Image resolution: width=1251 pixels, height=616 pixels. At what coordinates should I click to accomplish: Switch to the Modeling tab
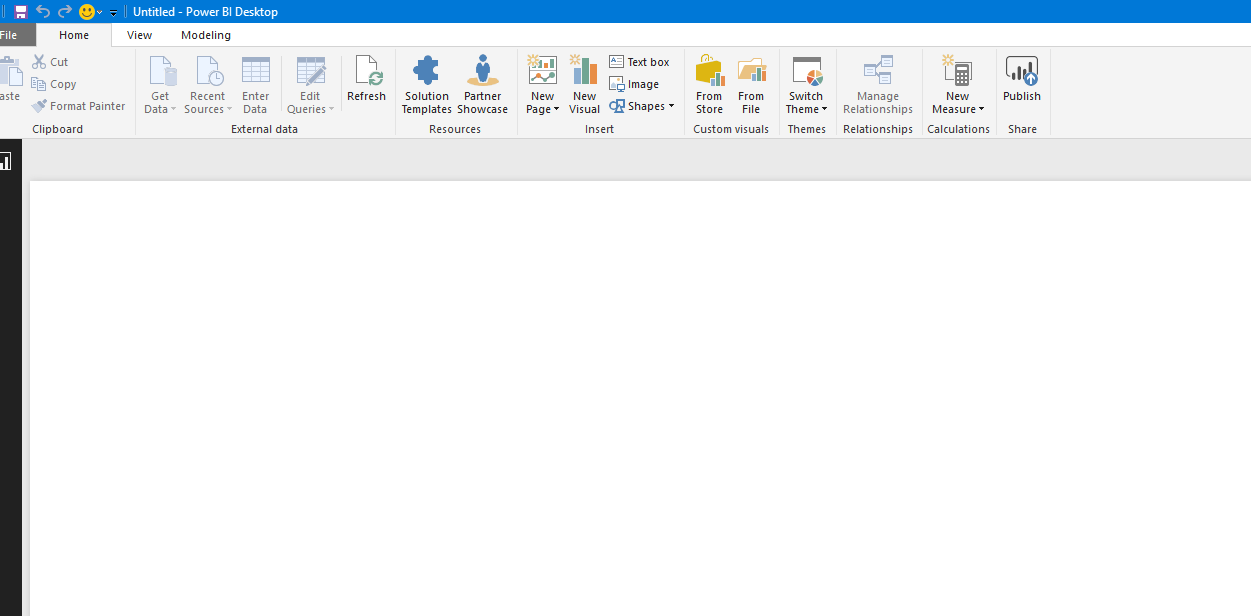(x=206, y=35)
